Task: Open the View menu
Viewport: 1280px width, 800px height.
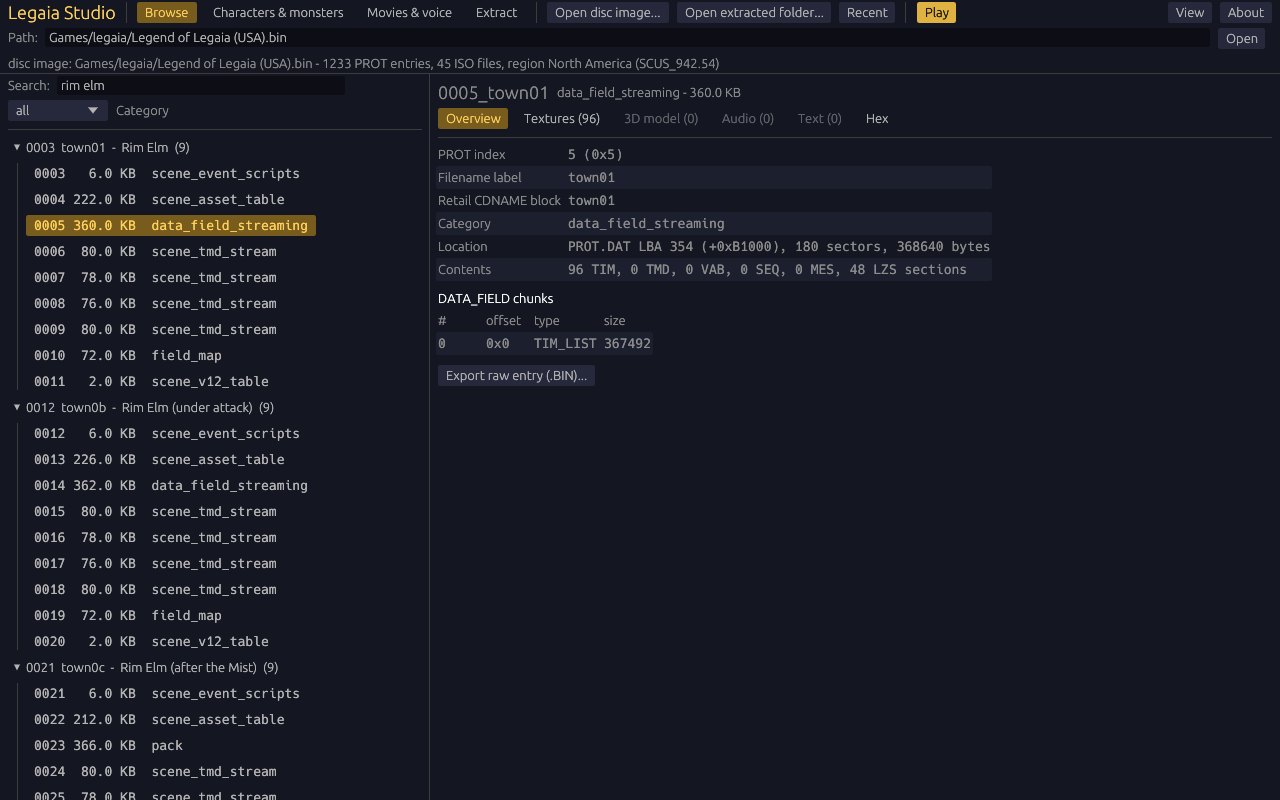Action: 1190,12
